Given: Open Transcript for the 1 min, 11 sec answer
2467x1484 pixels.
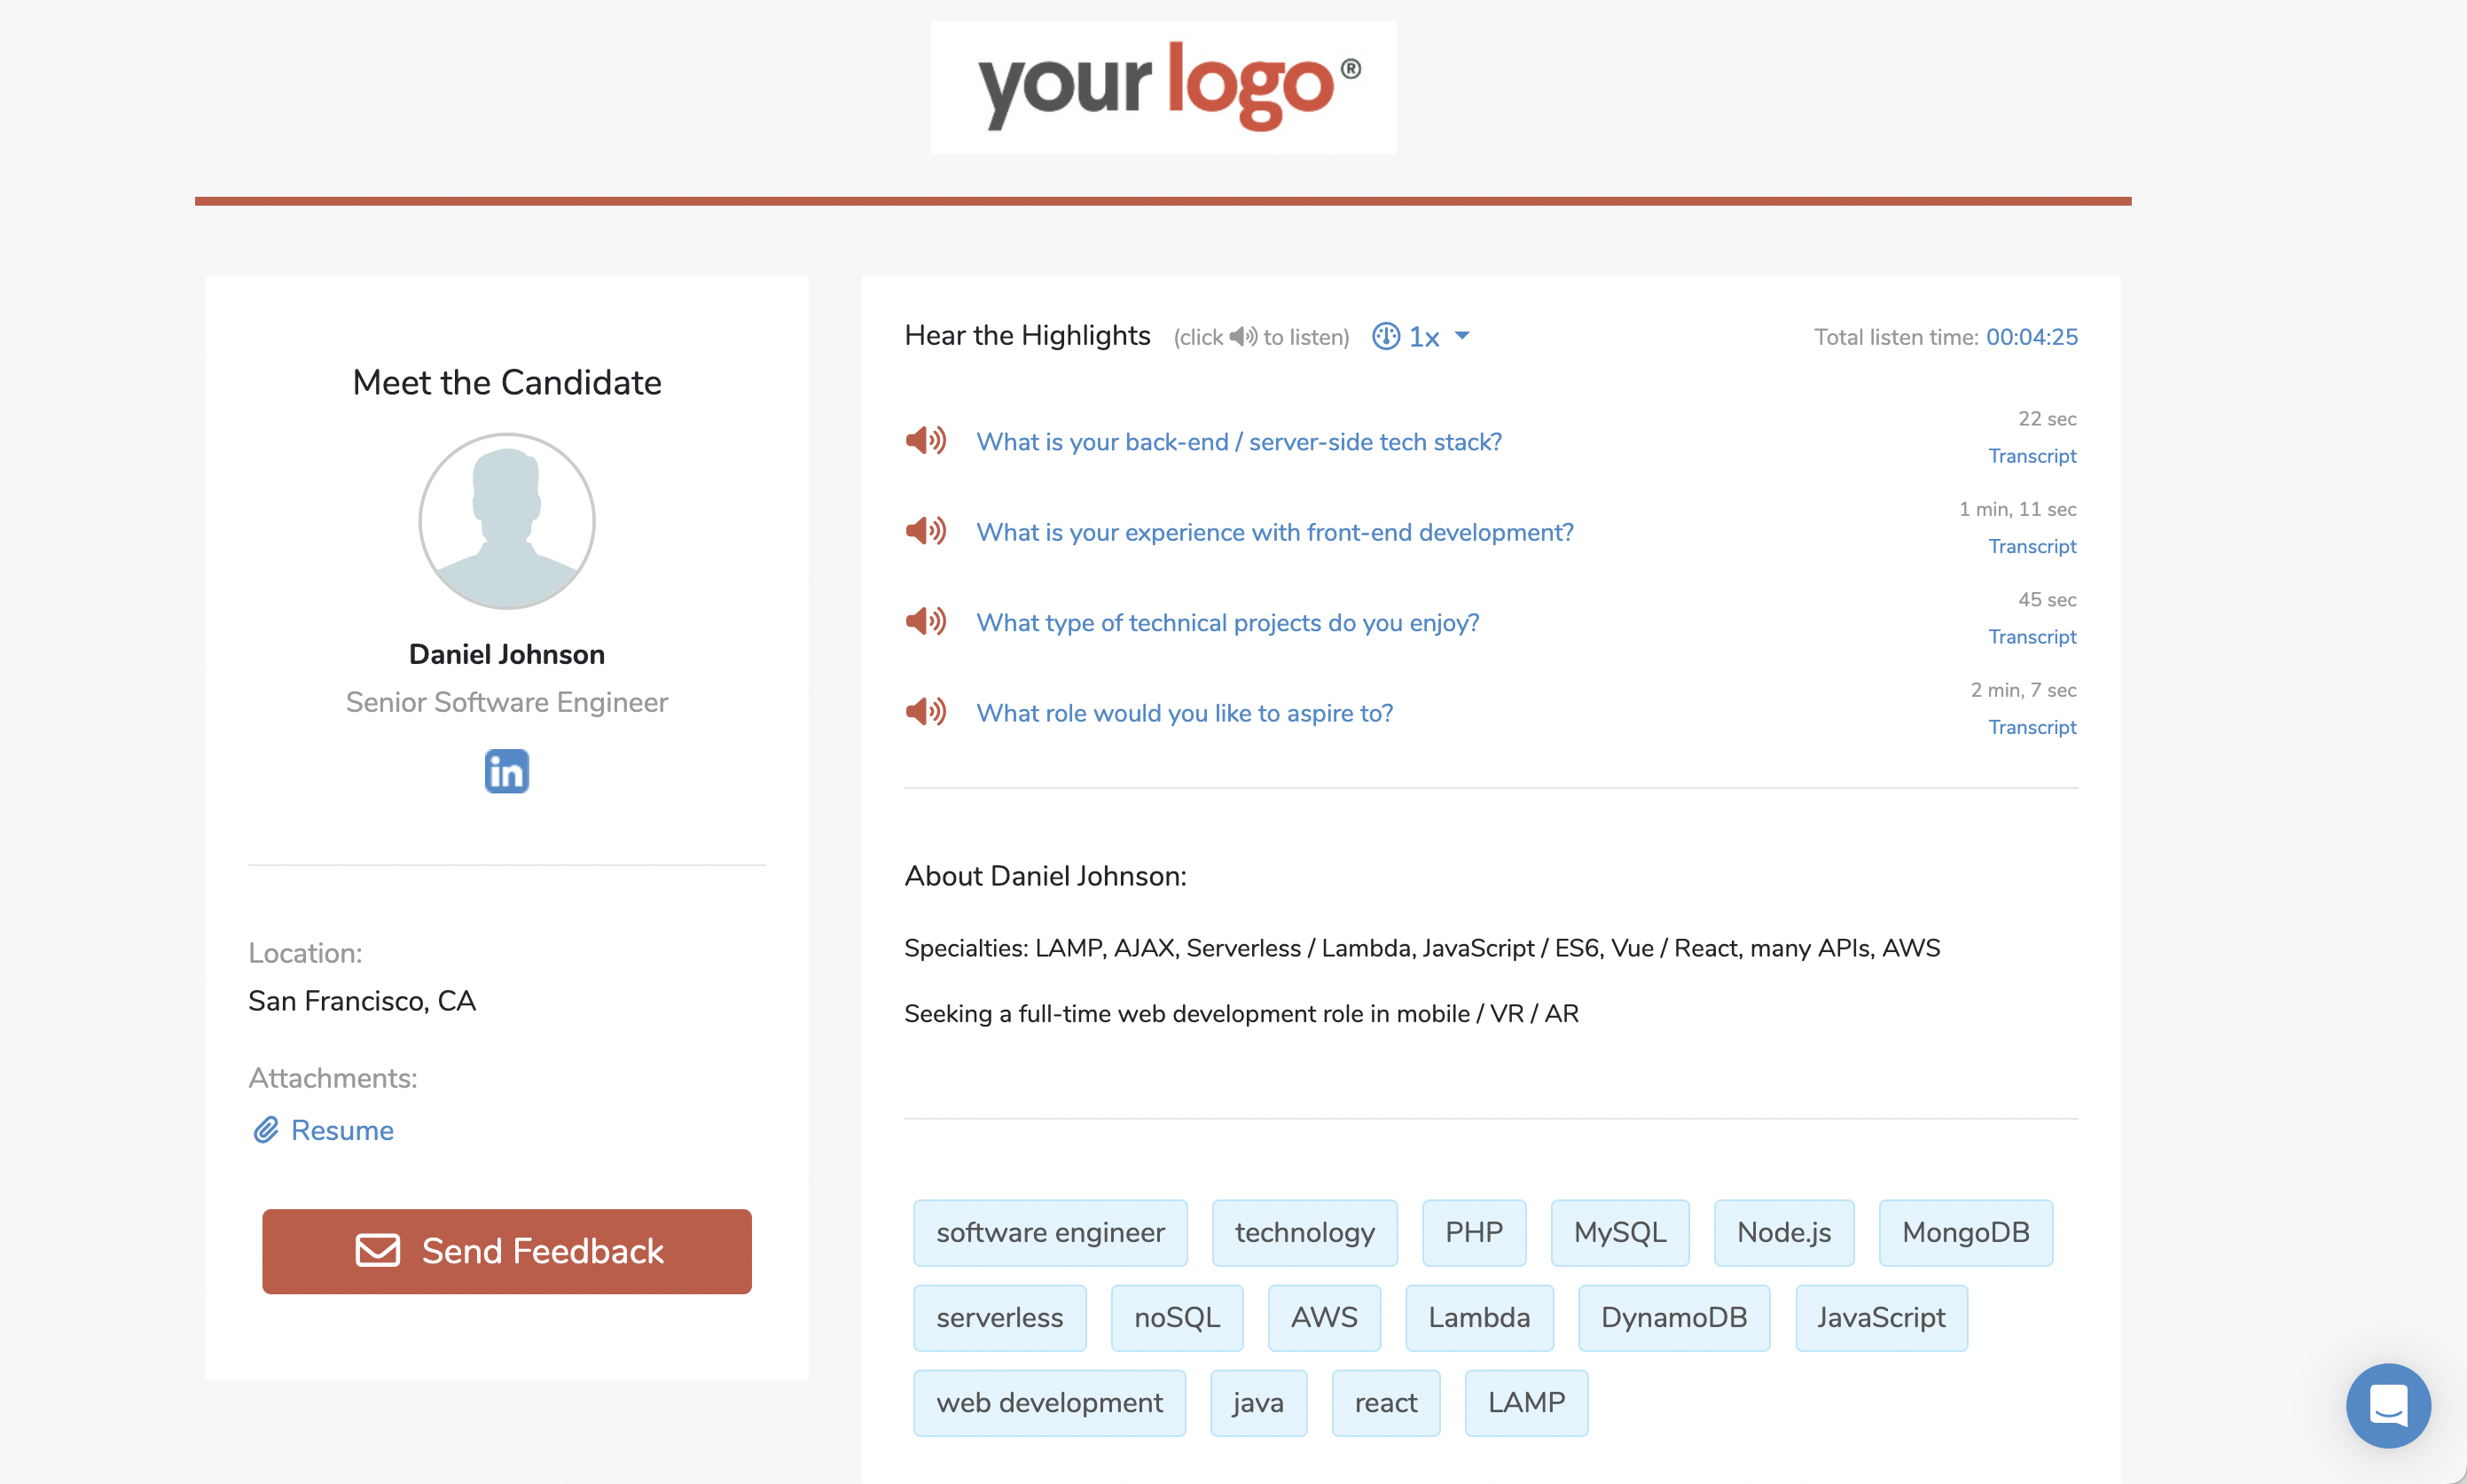Looking at the screenshot, I should (2031, 546).
